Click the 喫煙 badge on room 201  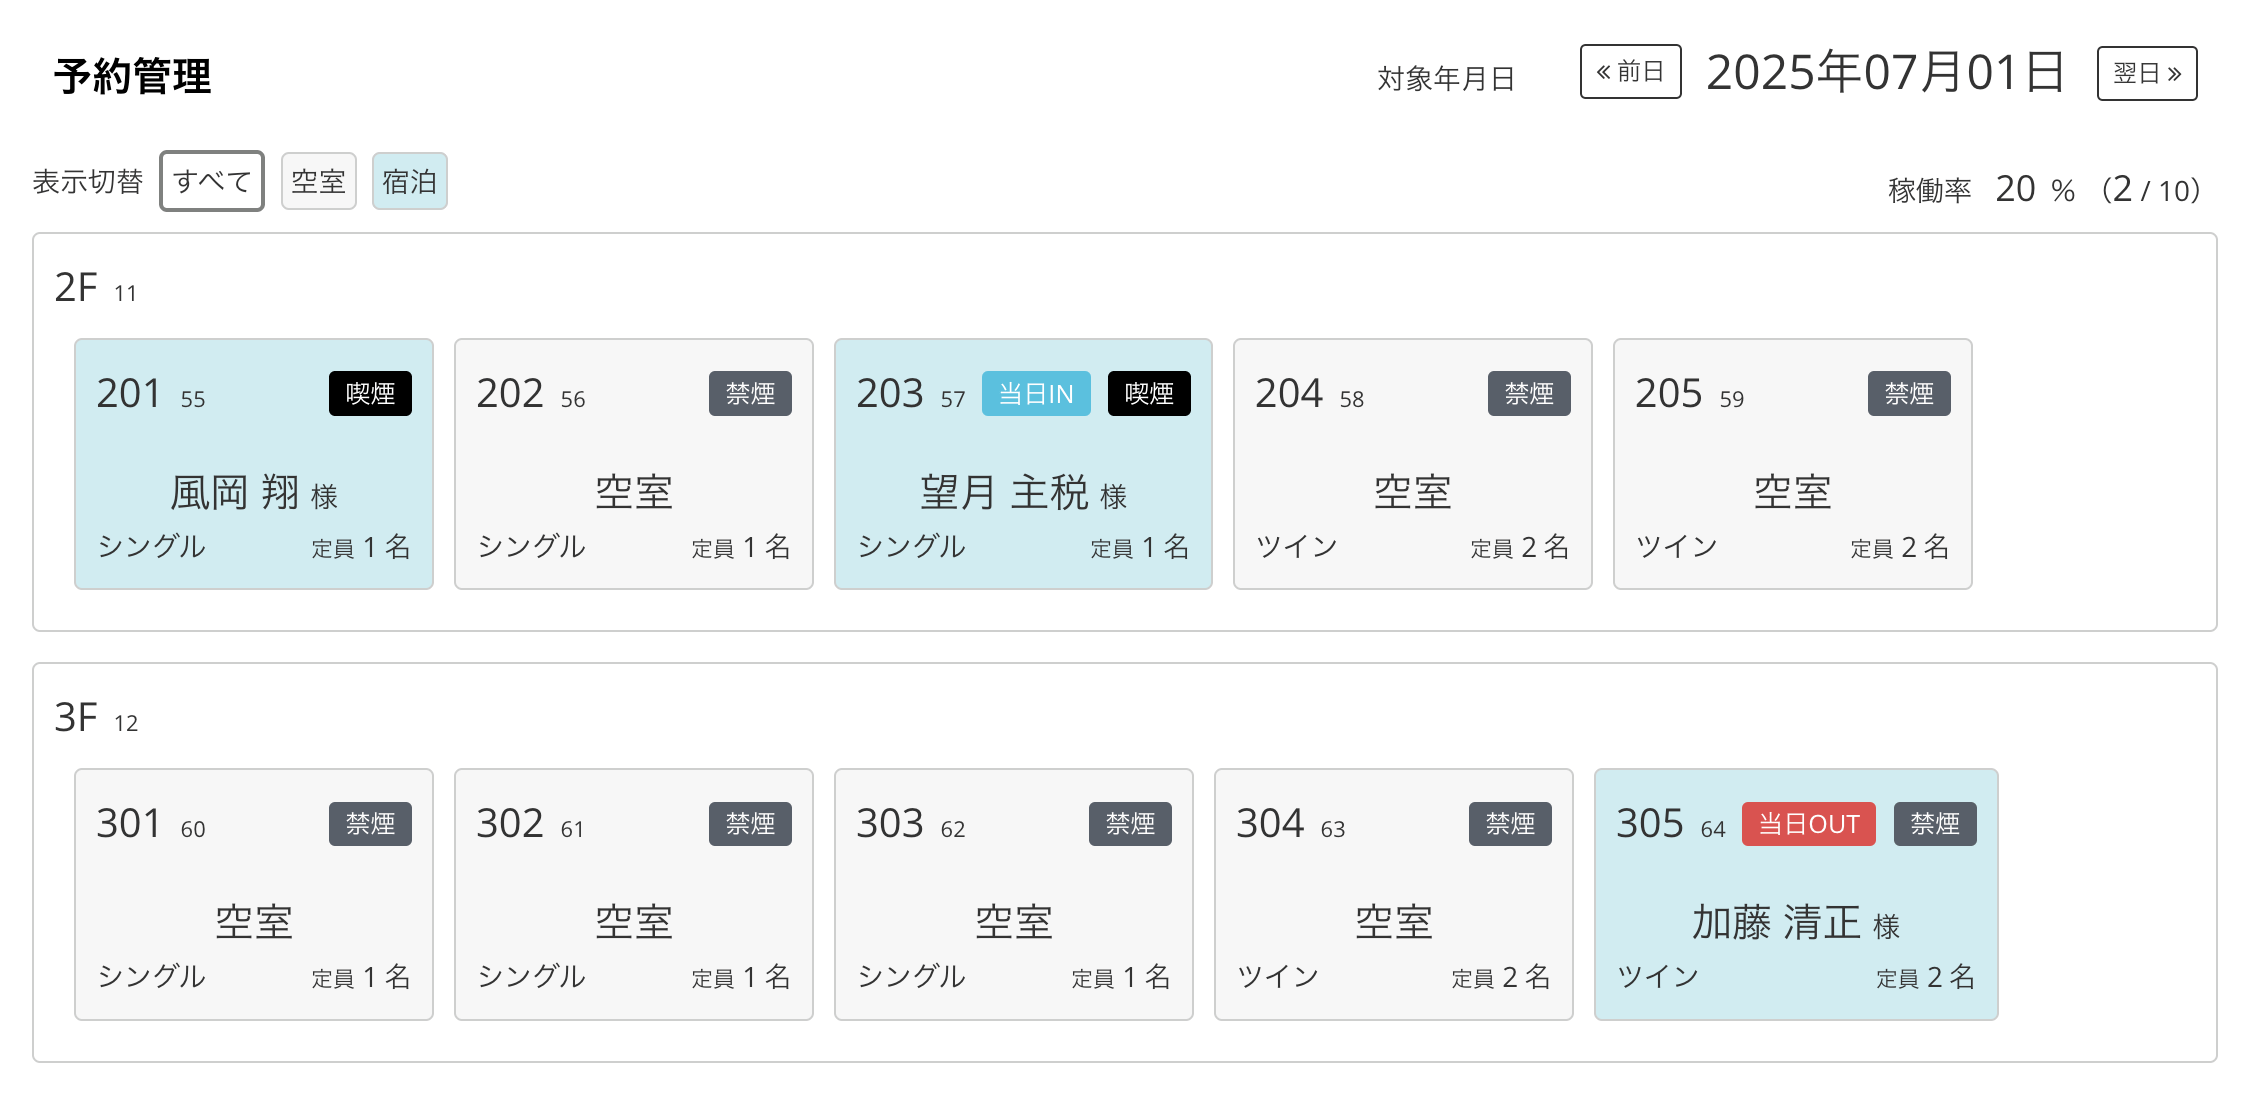tap(370, 394)
